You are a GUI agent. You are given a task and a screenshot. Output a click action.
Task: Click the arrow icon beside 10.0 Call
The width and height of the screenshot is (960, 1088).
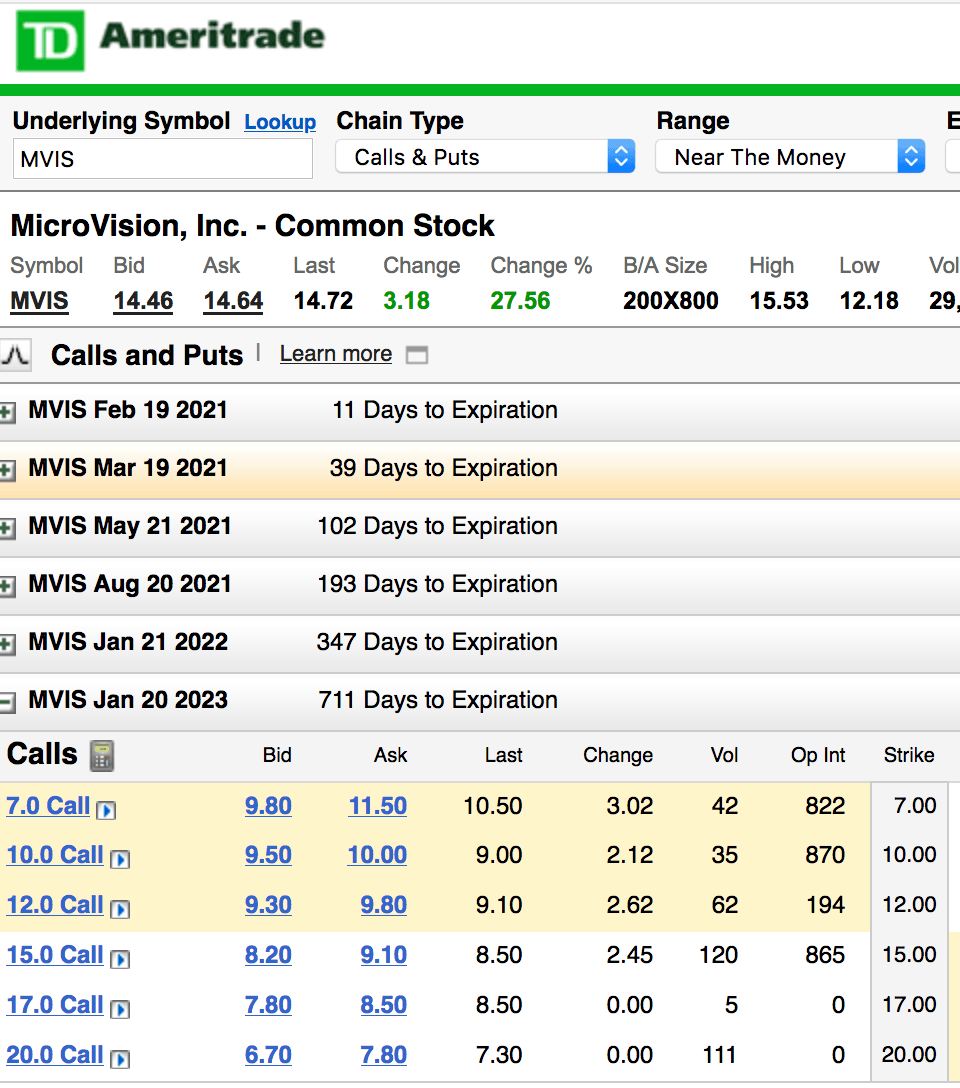point(120,858)
